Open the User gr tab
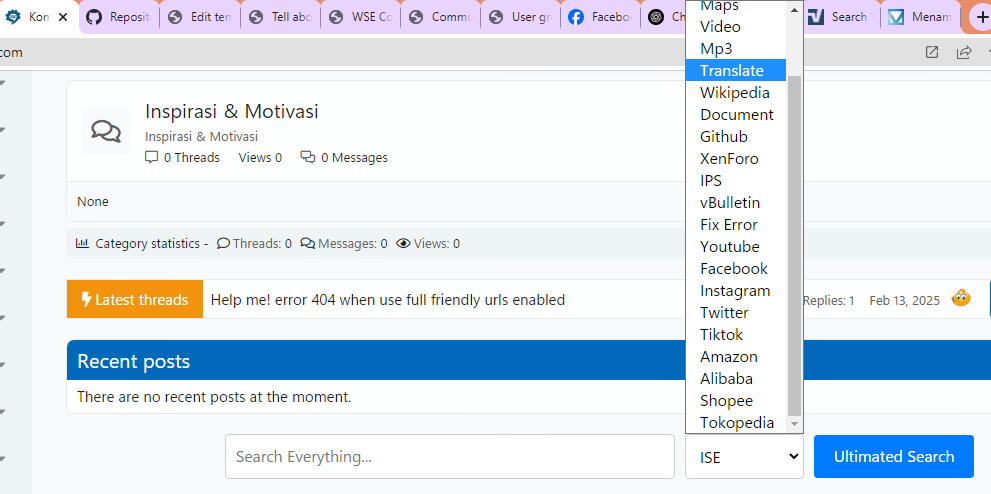Image resolution: width=991 pixels, height=494 pixels. click(521, 17)
